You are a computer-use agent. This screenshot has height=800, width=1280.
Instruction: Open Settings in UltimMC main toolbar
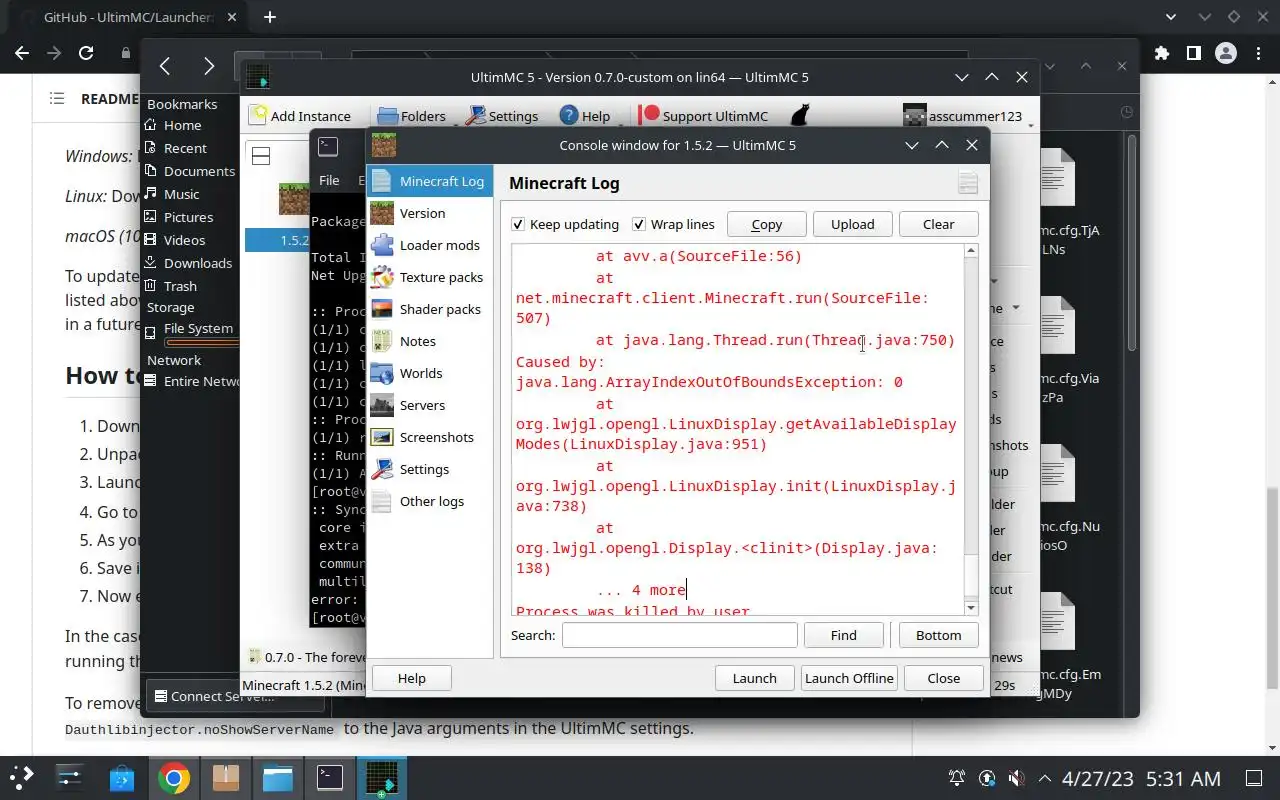pyautogui.click(x=502, y=116)
